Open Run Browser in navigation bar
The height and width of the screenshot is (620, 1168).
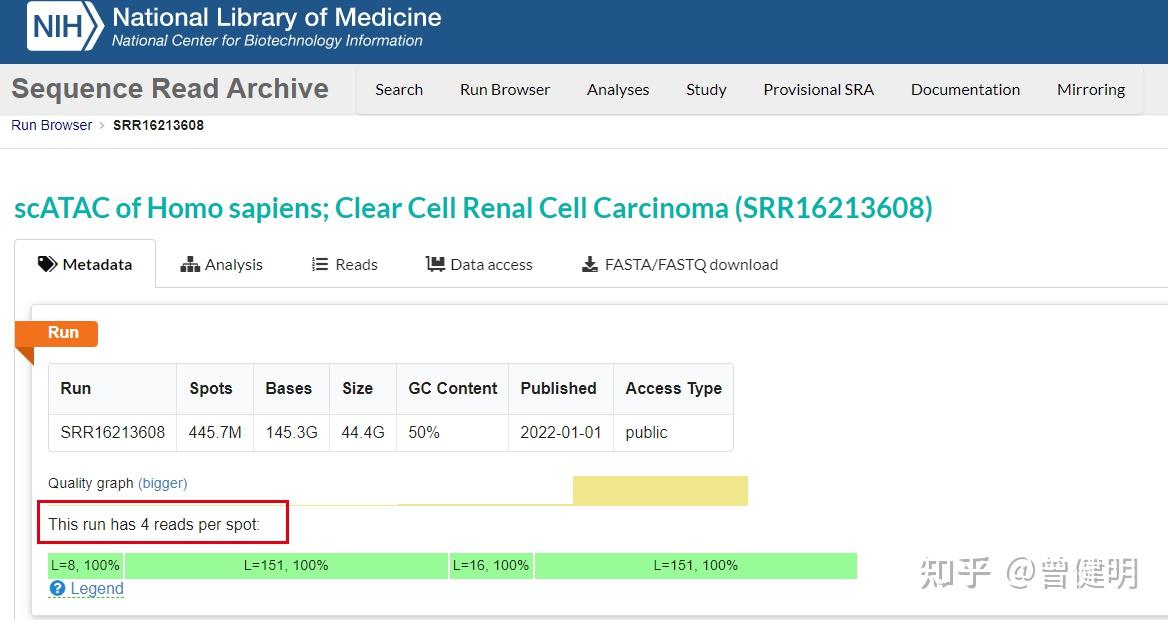click(505, 89)
